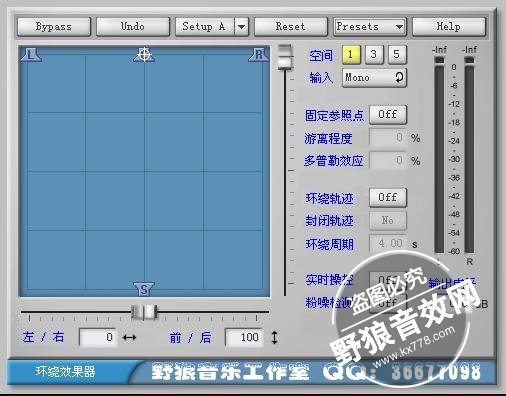Select space mode 1 button
Image resolution: width=506 pixels, height=396 pixels.
pyautogui.click(x=351, y=54)
